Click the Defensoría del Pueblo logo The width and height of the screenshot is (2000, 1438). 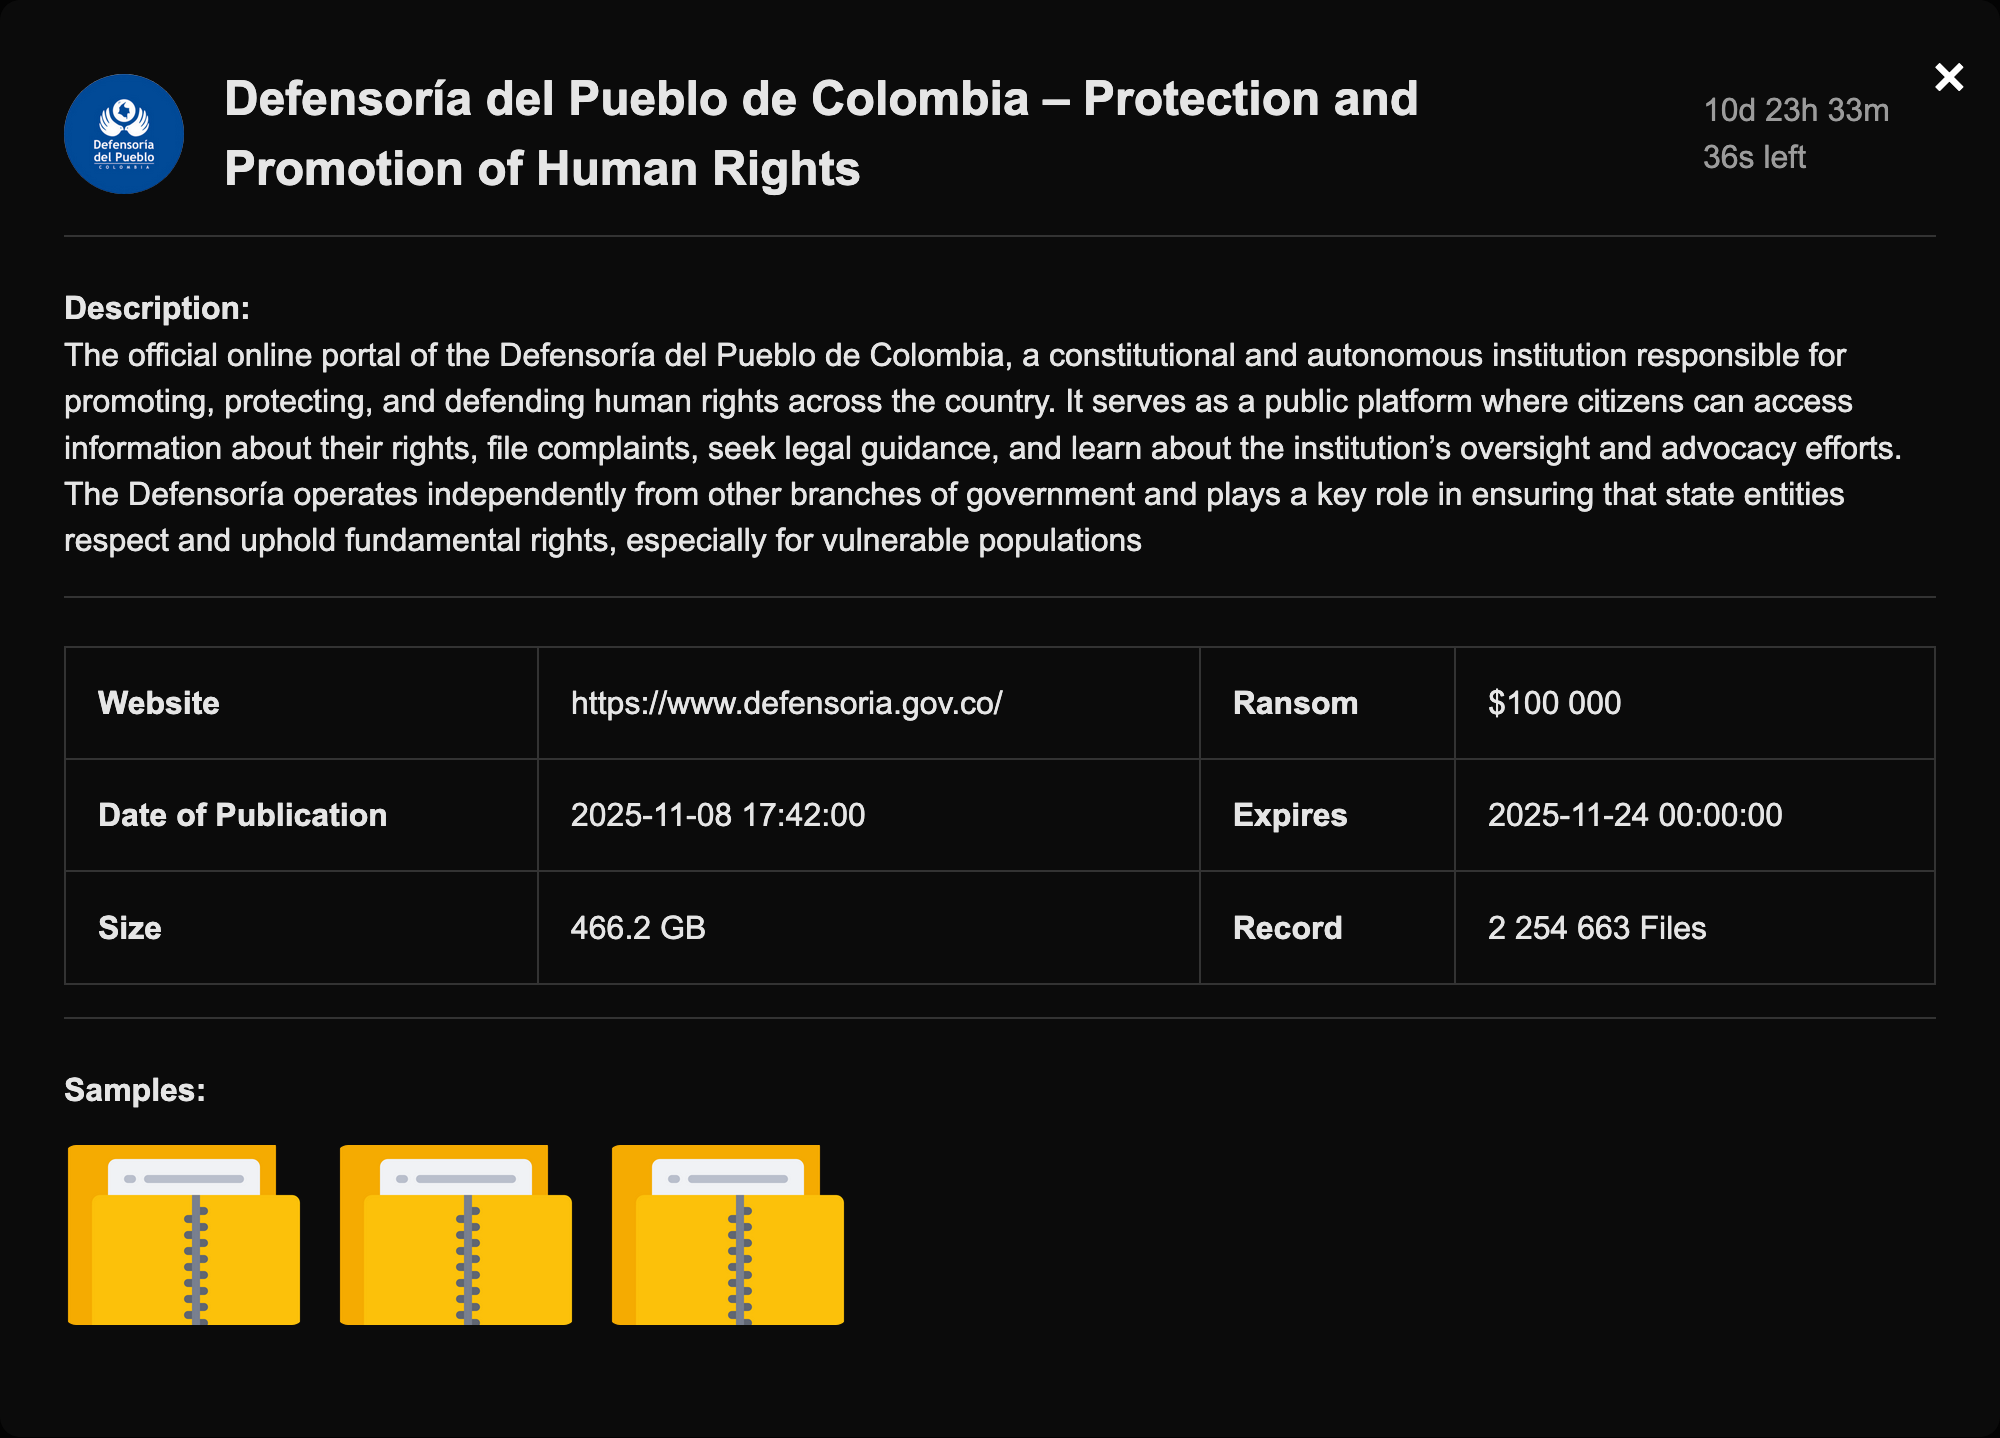(124, 134)
